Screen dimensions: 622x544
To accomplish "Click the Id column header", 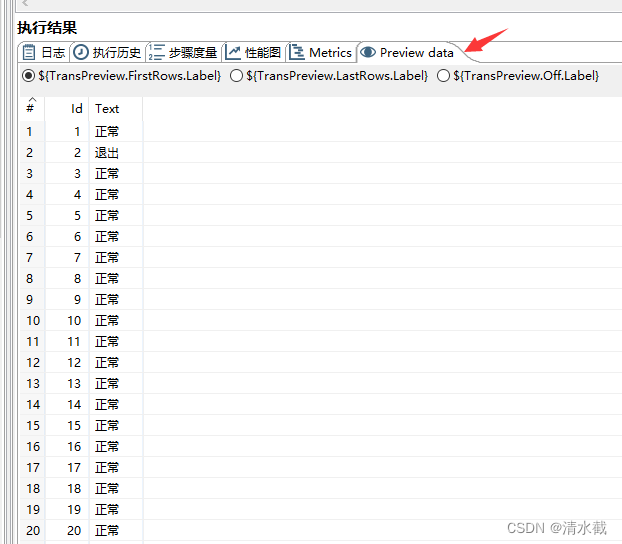I will pos(67,108).
